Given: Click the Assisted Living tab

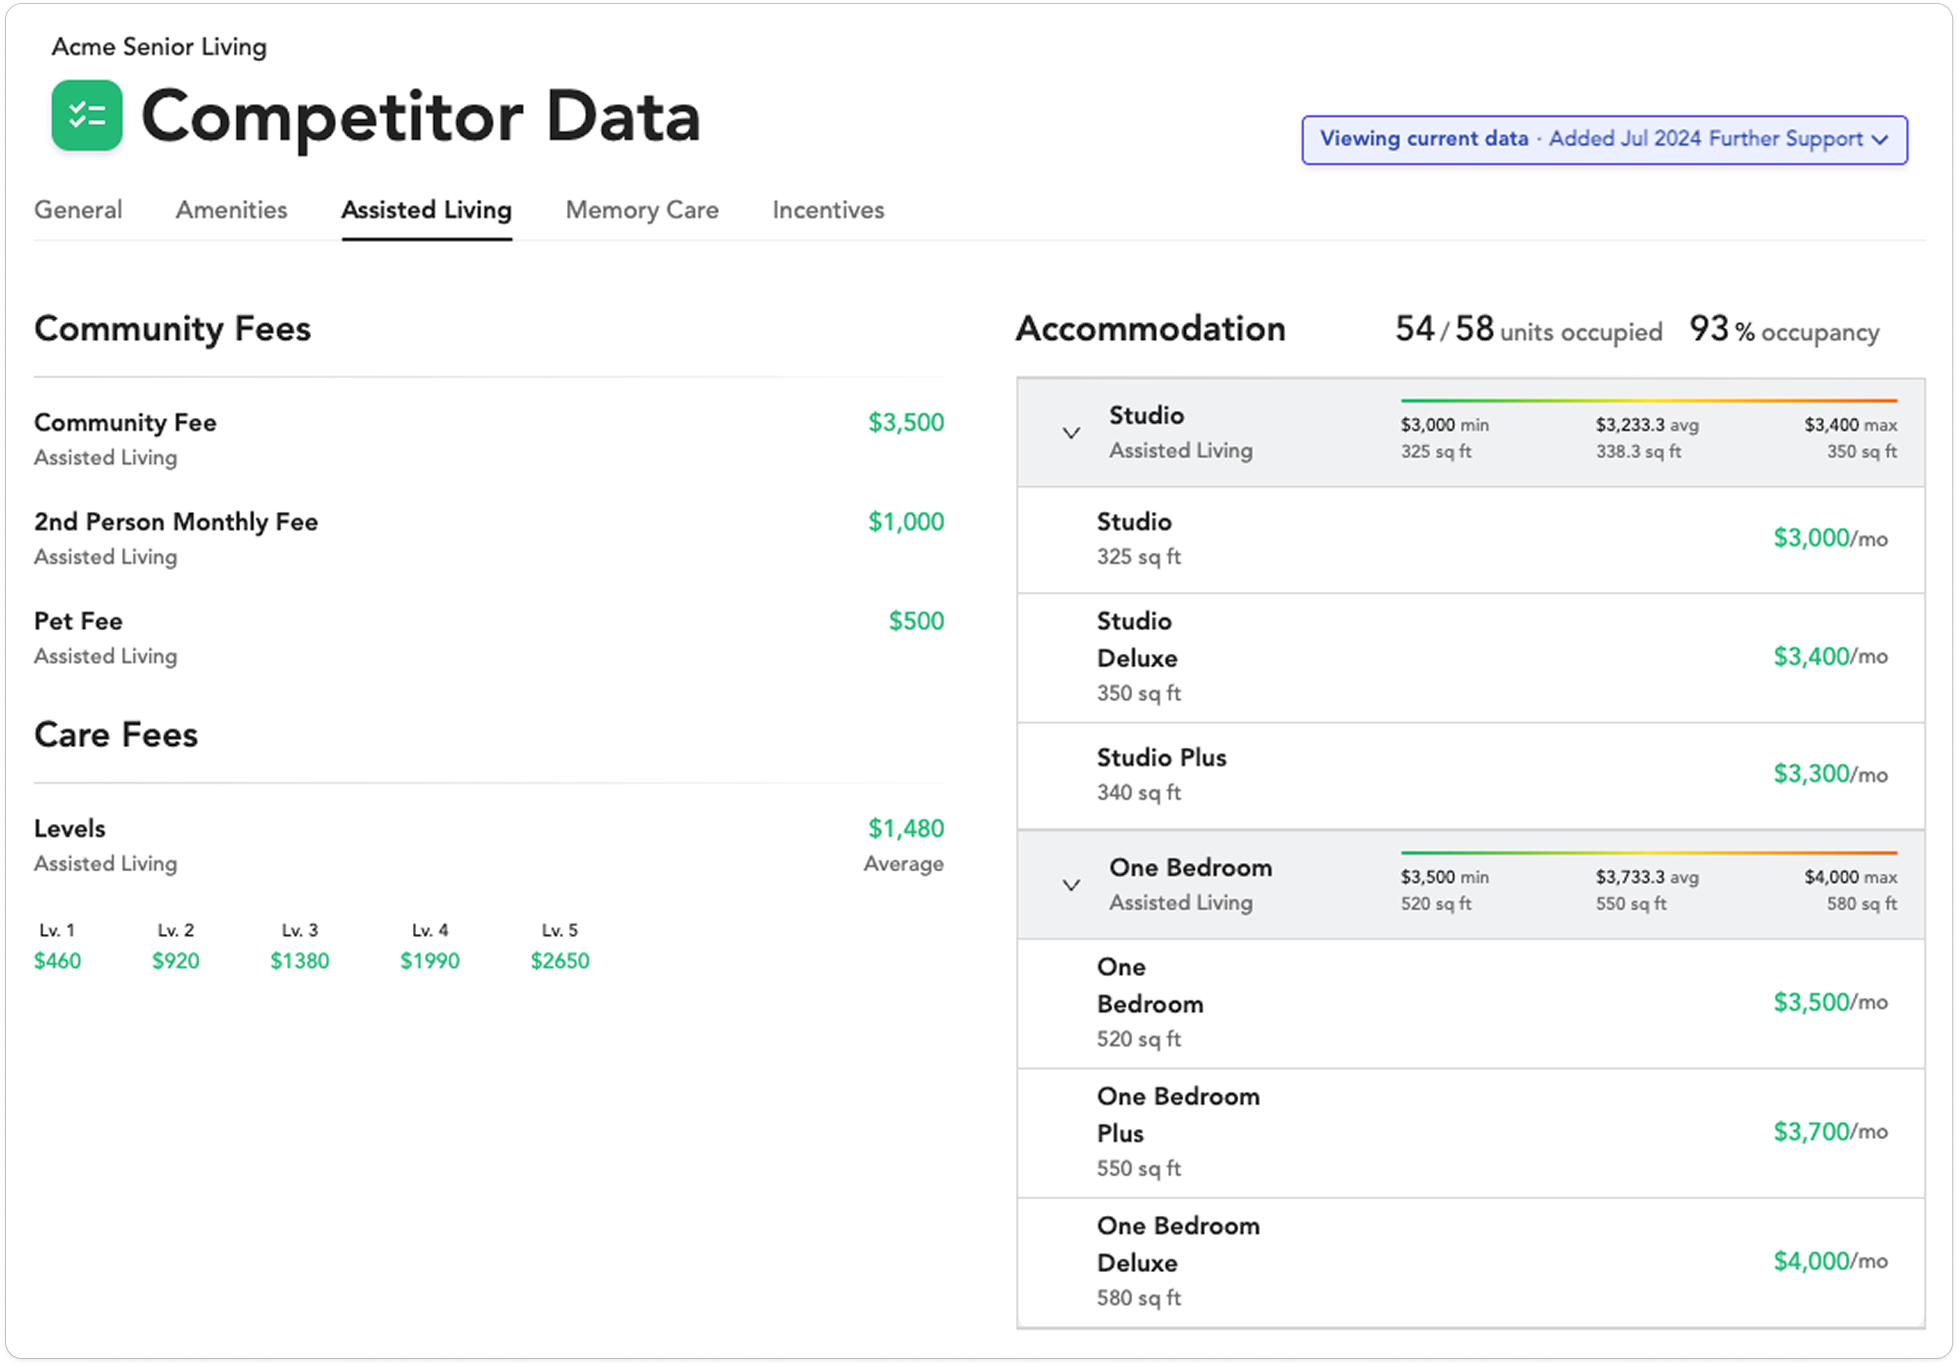Looking at the screenshot, I should tap(426, 210).
